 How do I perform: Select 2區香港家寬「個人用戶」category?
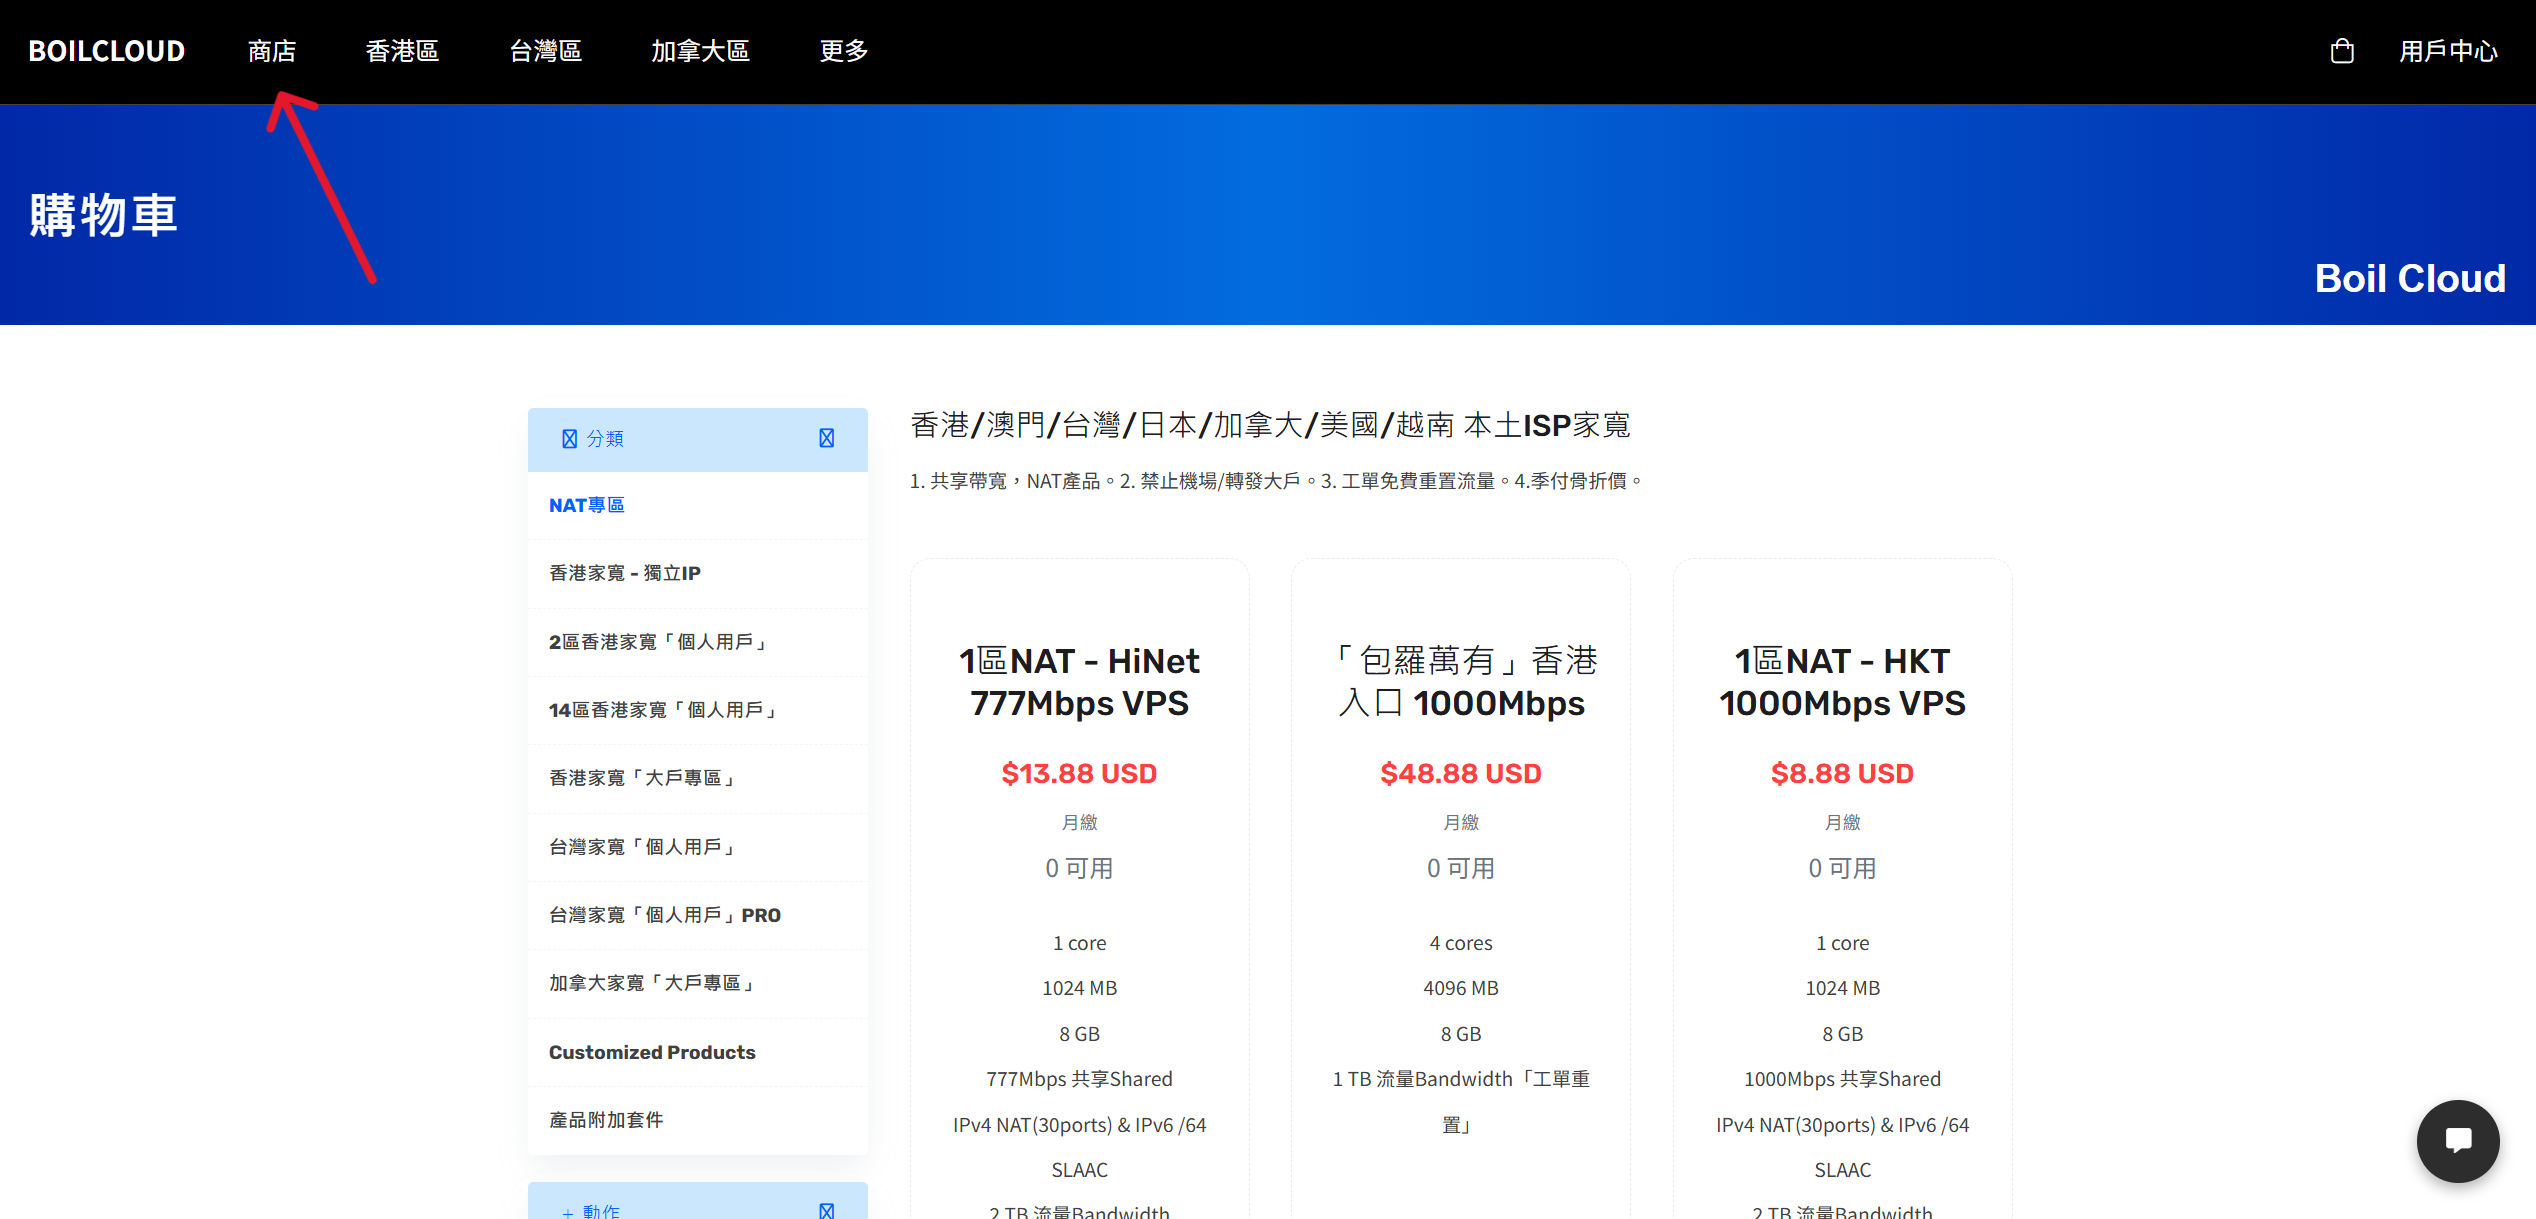pos(698,642)
